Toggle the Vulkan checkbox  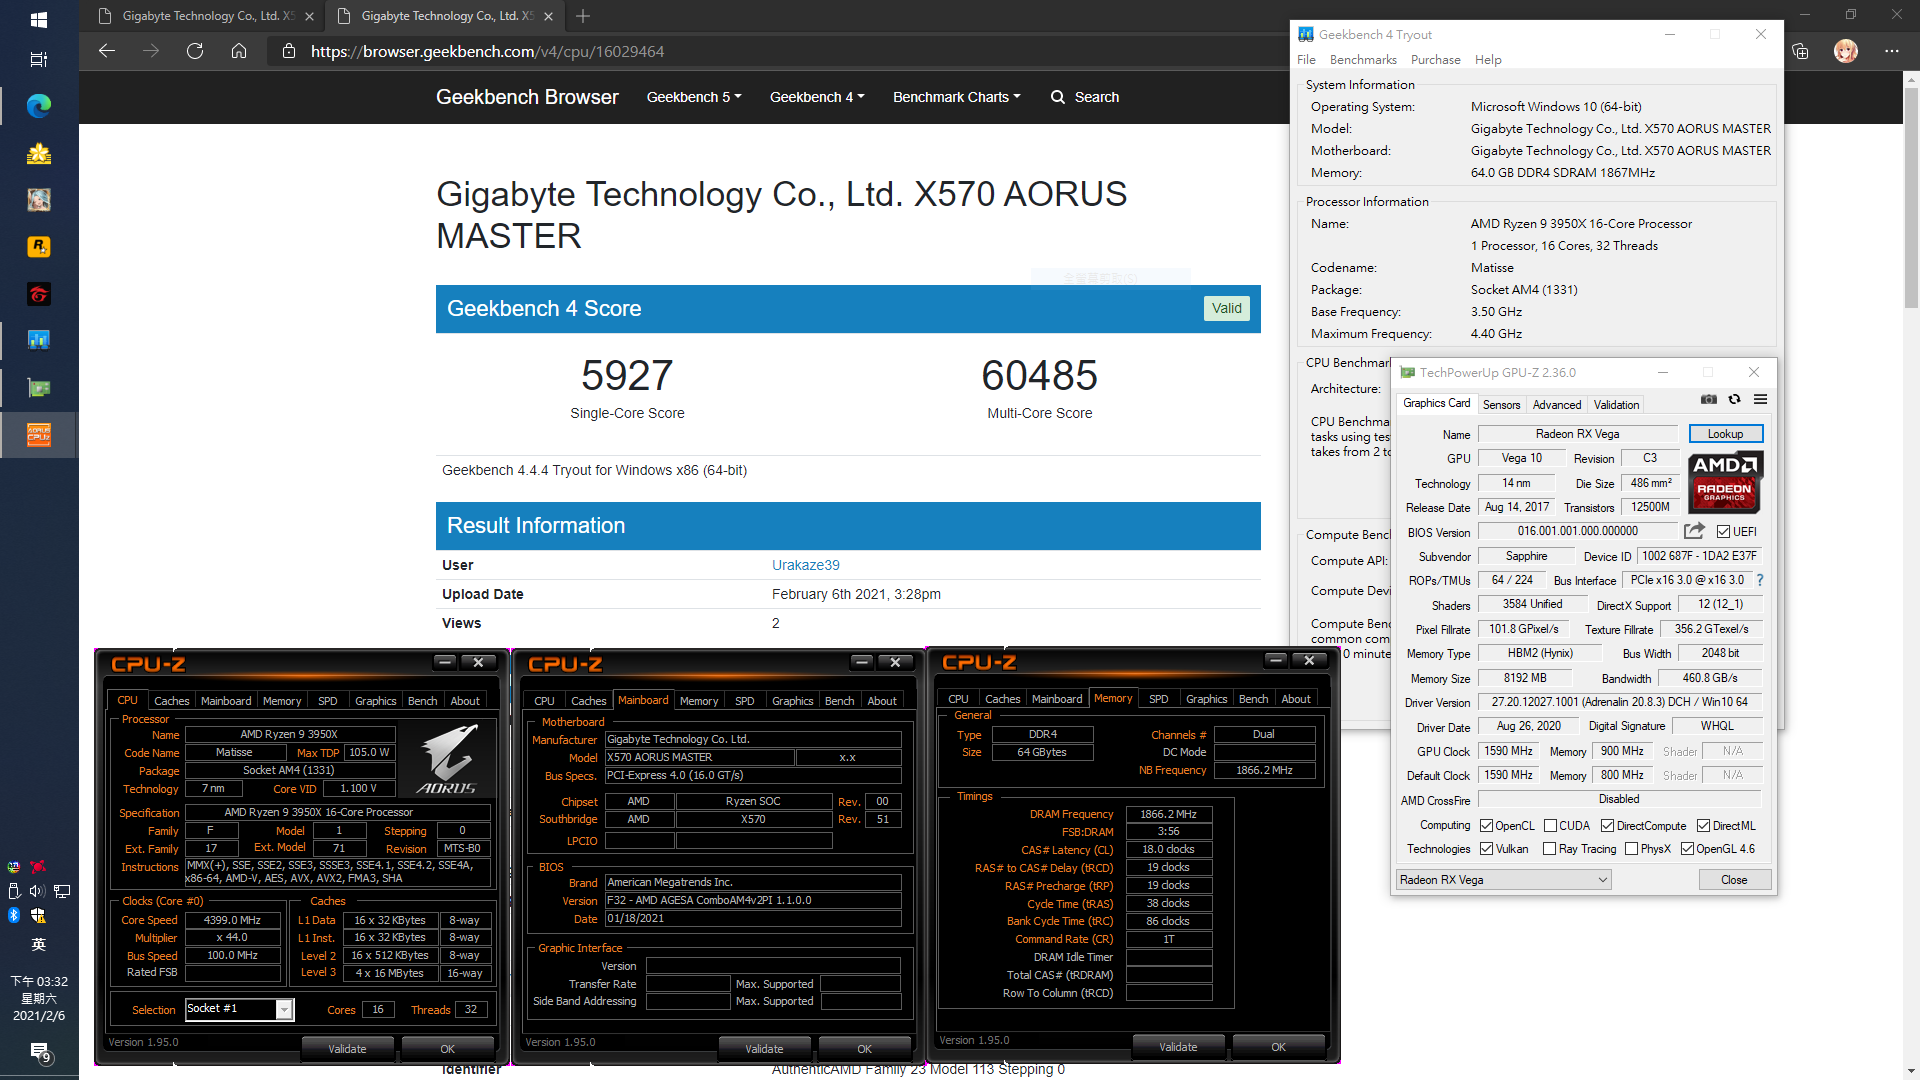click(1486, 849)
